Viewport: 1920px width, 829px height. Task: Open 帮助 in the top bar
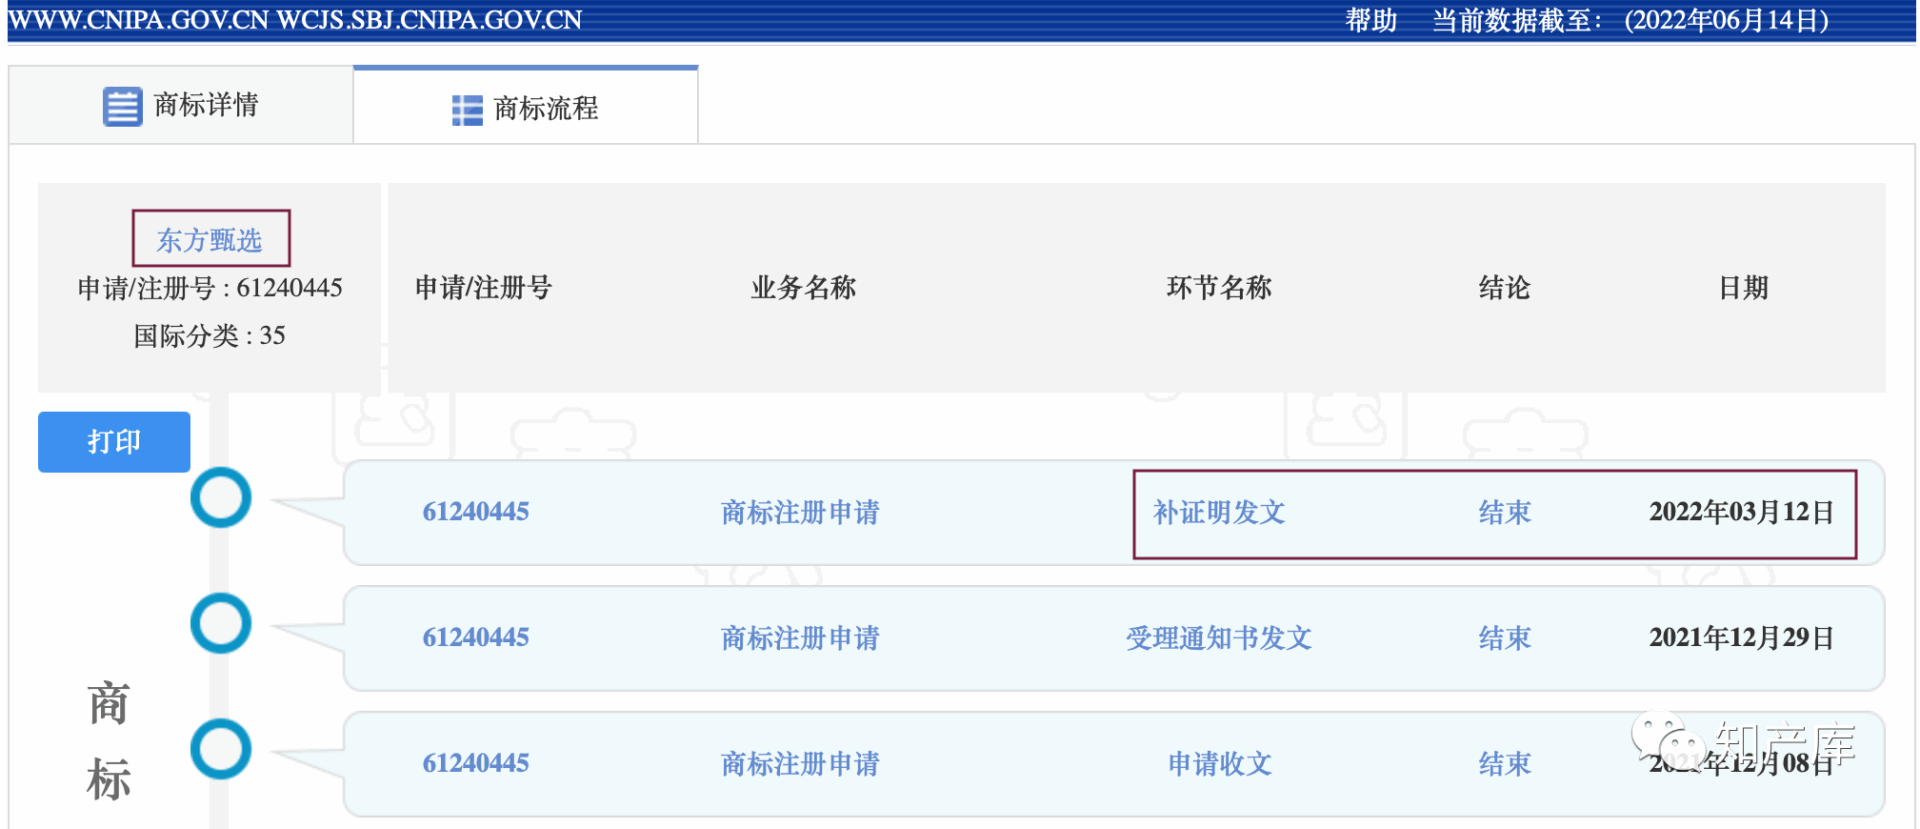click(1370, 20)
